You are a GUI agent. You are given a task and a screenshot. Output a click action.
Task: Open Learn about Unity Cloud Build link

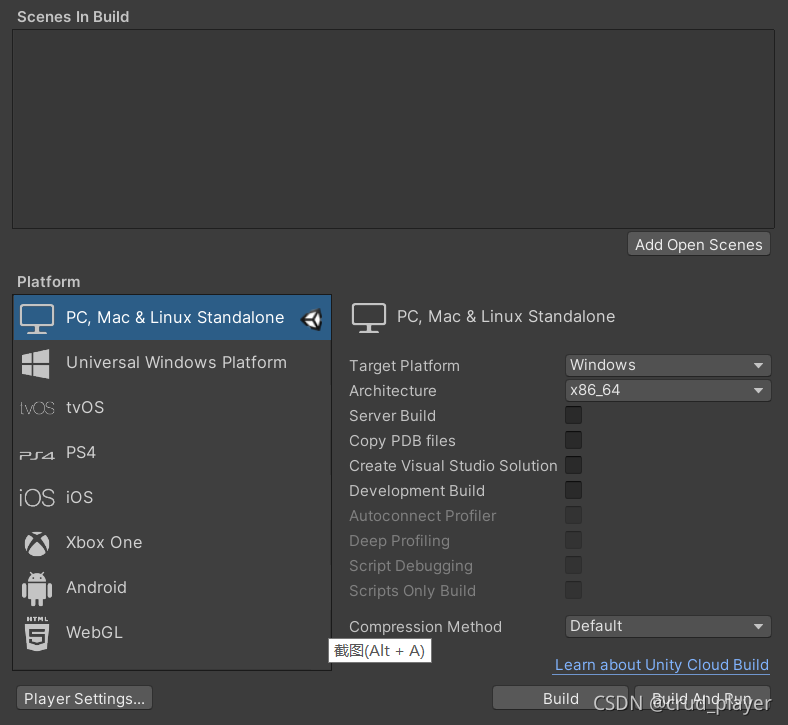point(661,665)
